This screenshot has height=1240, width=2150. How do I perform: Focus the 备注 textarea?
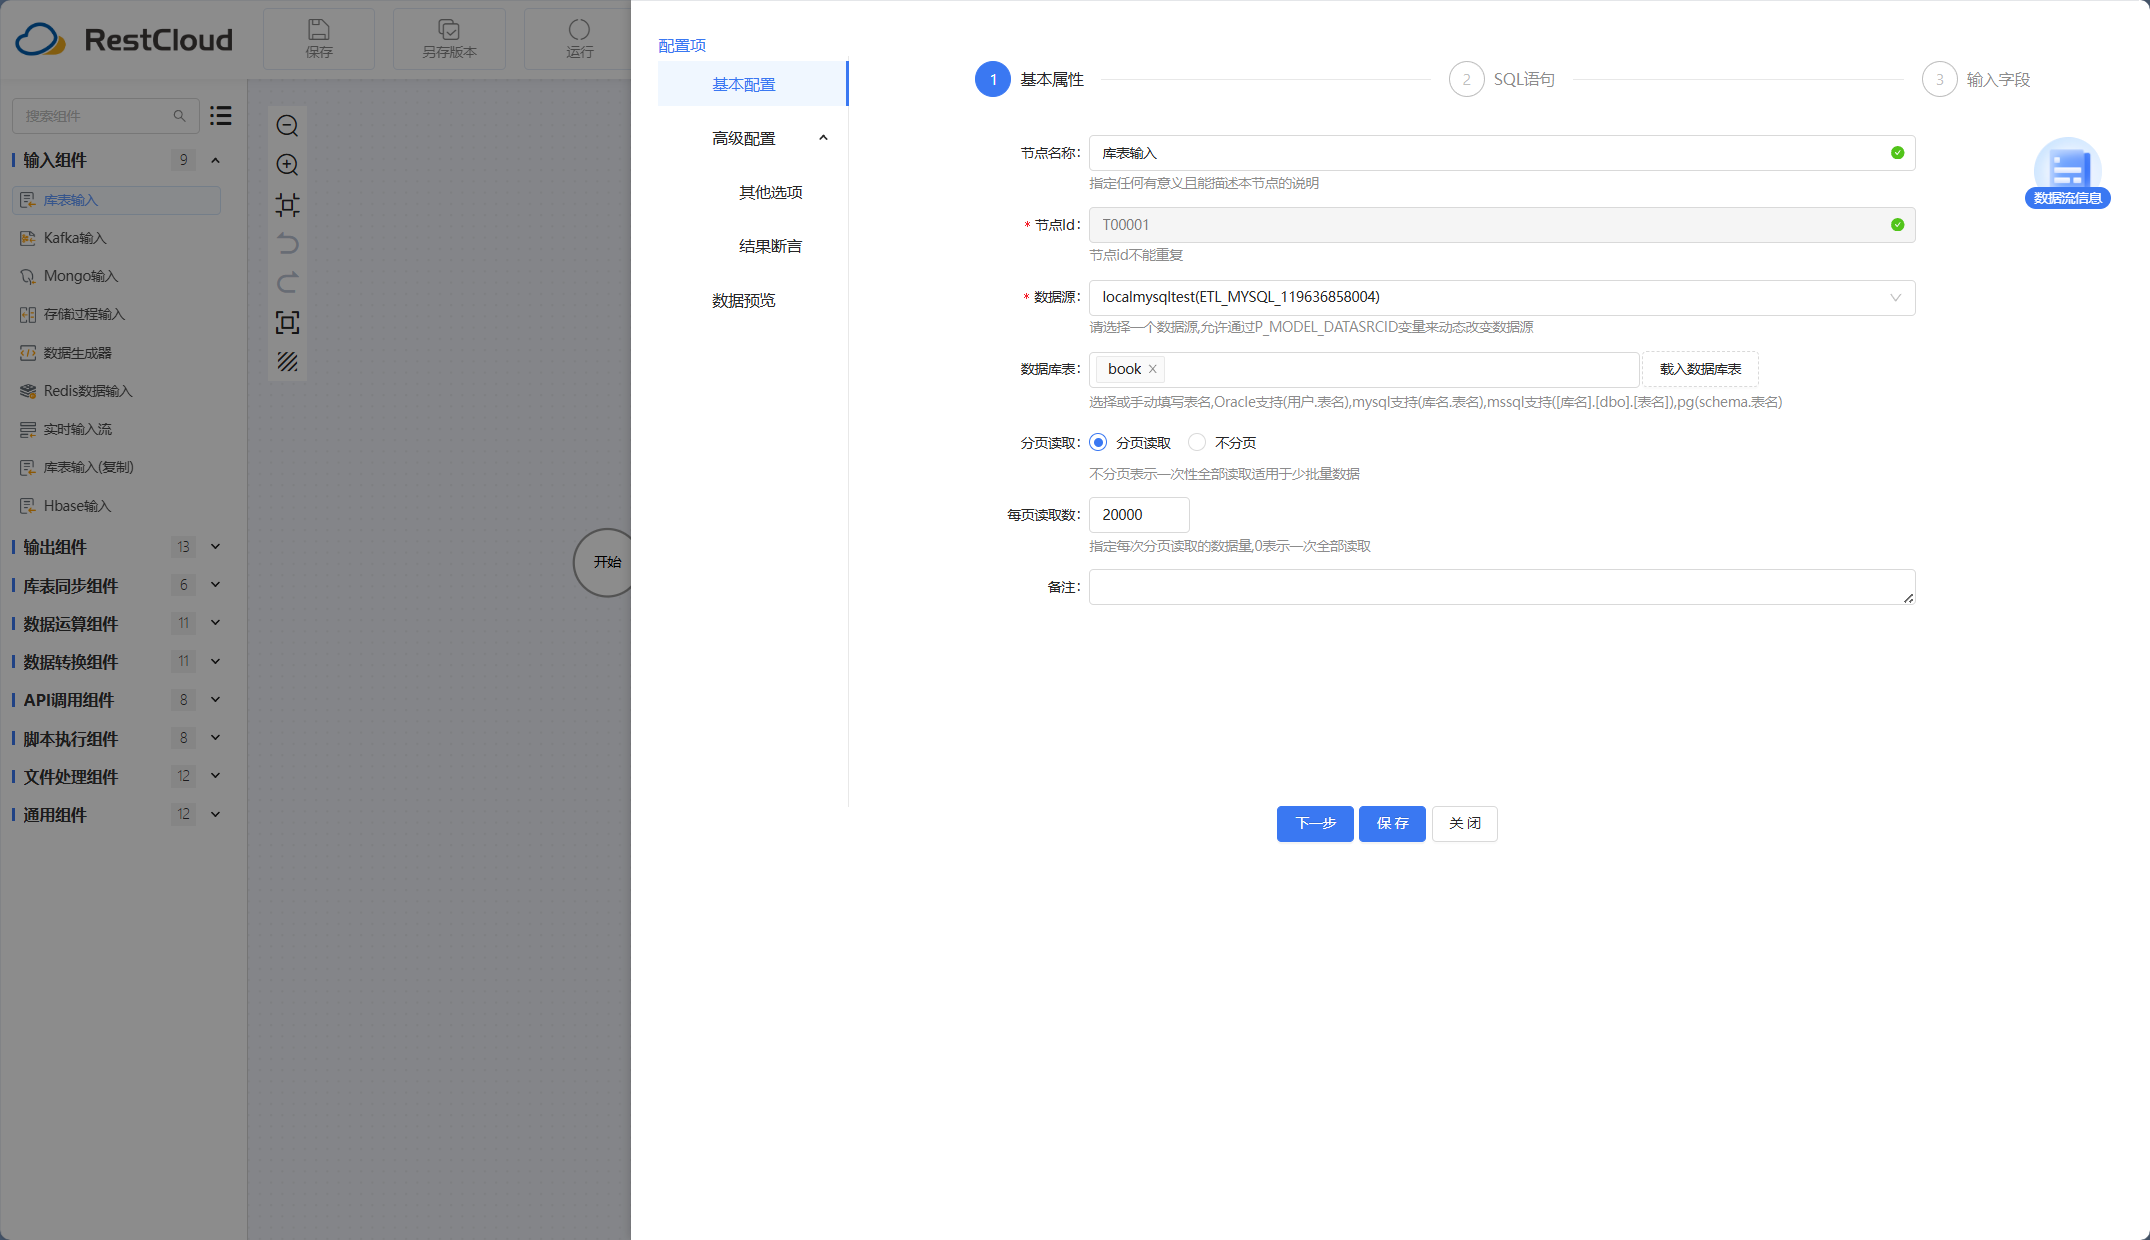tap(1502, 587)
